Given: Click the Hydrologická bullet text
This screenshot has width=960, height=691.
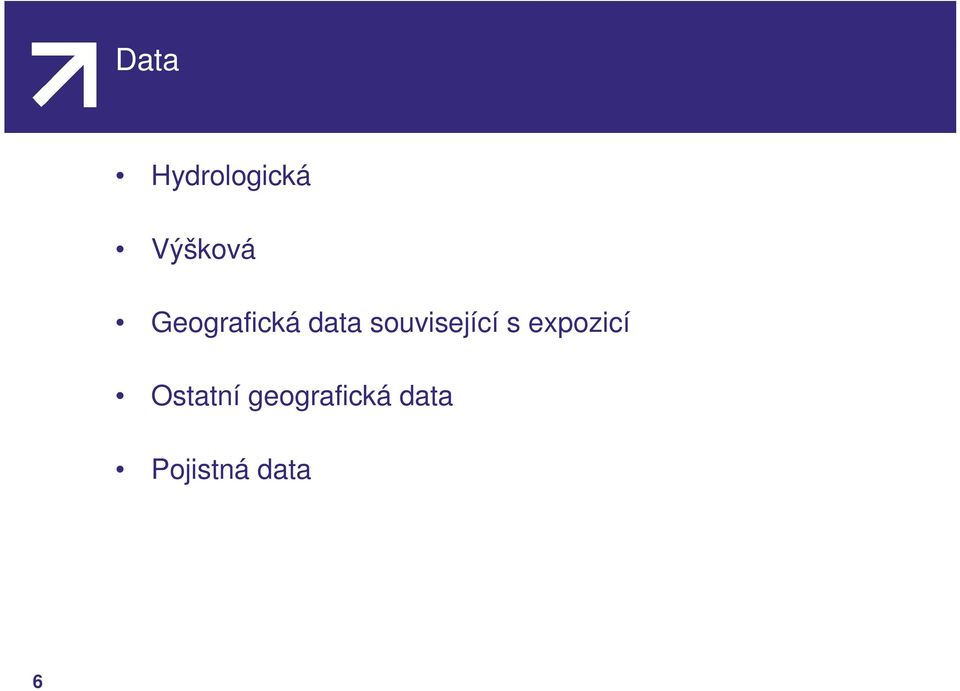Looking at the screenshot, I should coord(231,177).
